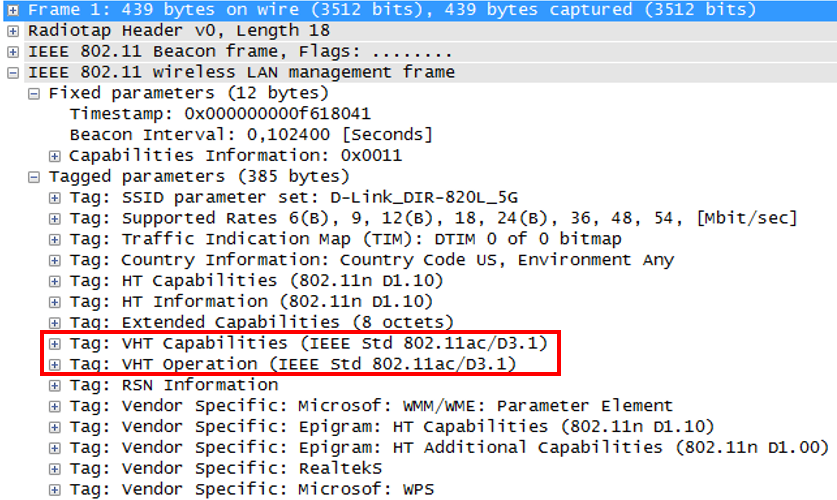
Task: Expand the Supported Rates tag
Action: (x=55, y=218)
